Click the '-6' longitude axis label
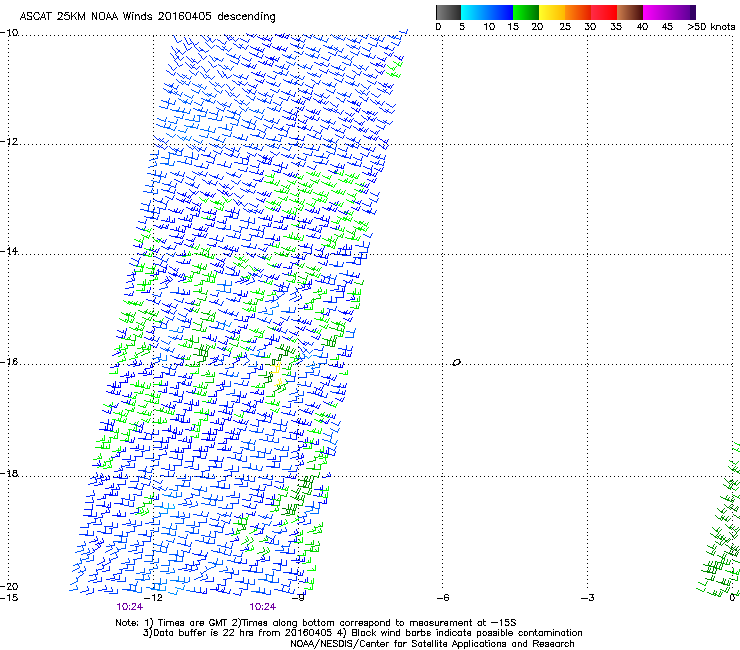 pyautogui.click(x=443, y=598)
